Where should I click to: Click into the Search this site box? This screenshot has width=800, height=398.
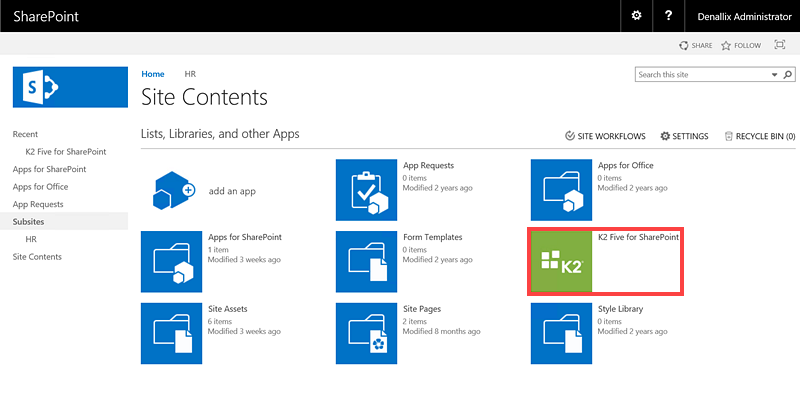click(703, 74)
